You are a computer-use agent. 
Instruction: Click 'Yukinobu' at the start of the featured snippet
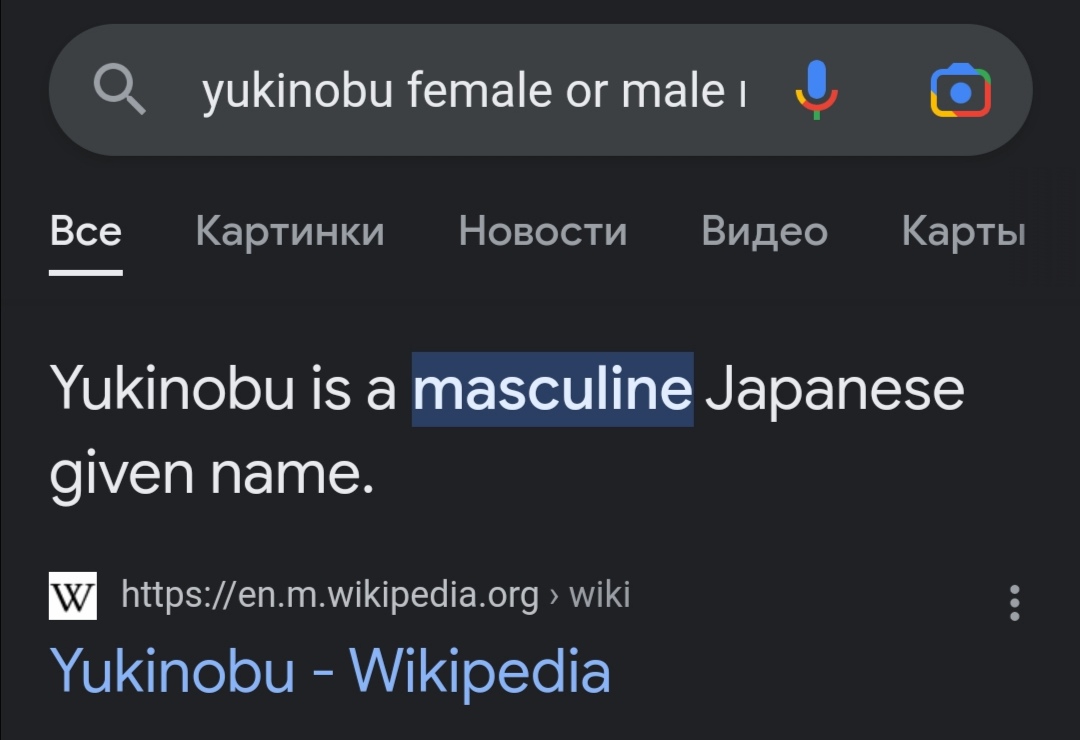(172, 389)
